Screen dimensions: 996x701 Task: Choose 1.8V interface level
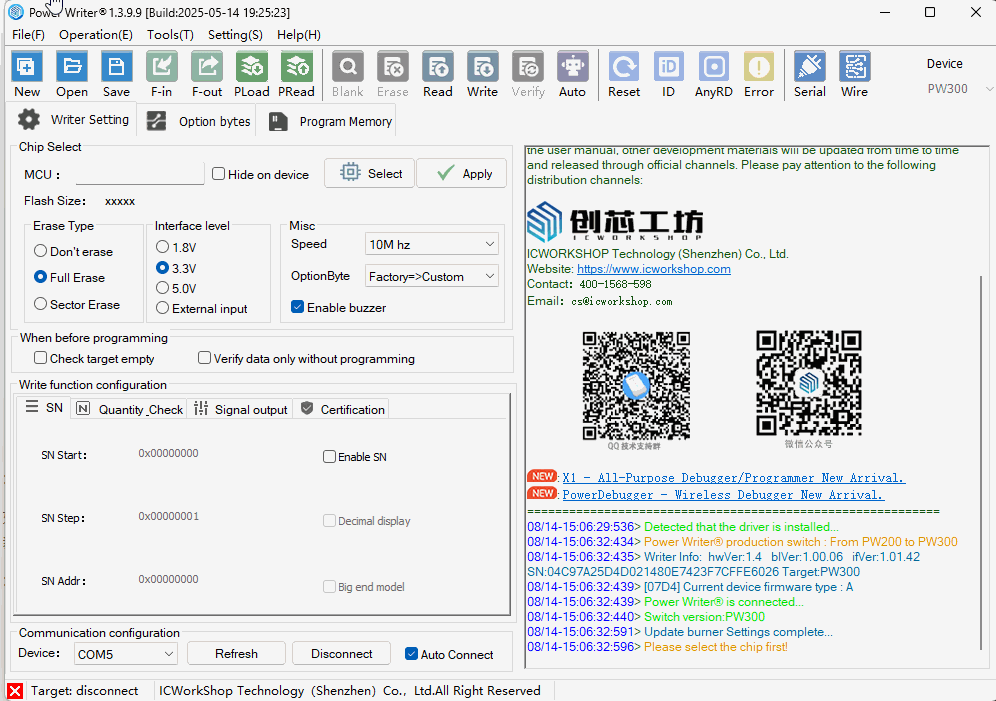point(163,246)
